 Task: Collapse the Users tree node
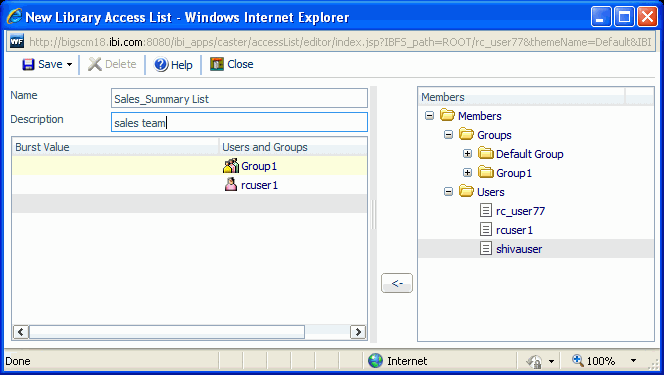pos(448,191)
